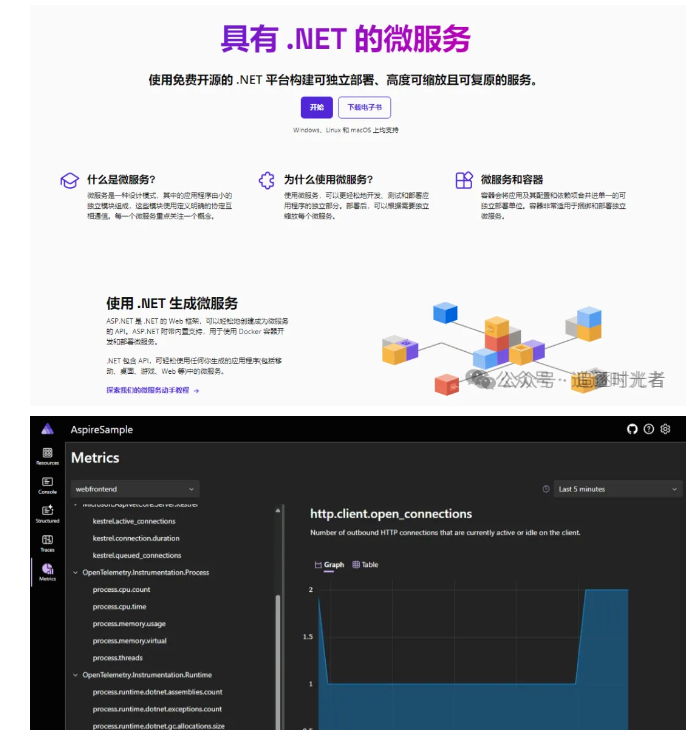The height and width of the screenshot is (730, 700).
Task: Select process.memory.usage metric
Action: click(x=129, y=624)
